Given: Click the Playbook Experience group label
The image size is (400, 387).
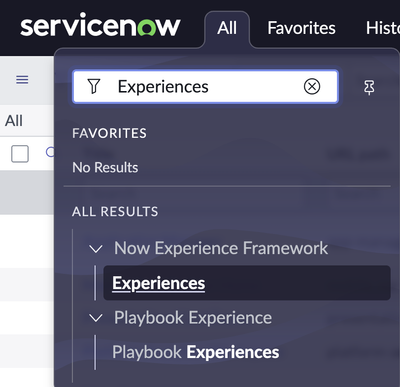Looking at the screenshot, I should pyautogui.click(x=193, y=318).
